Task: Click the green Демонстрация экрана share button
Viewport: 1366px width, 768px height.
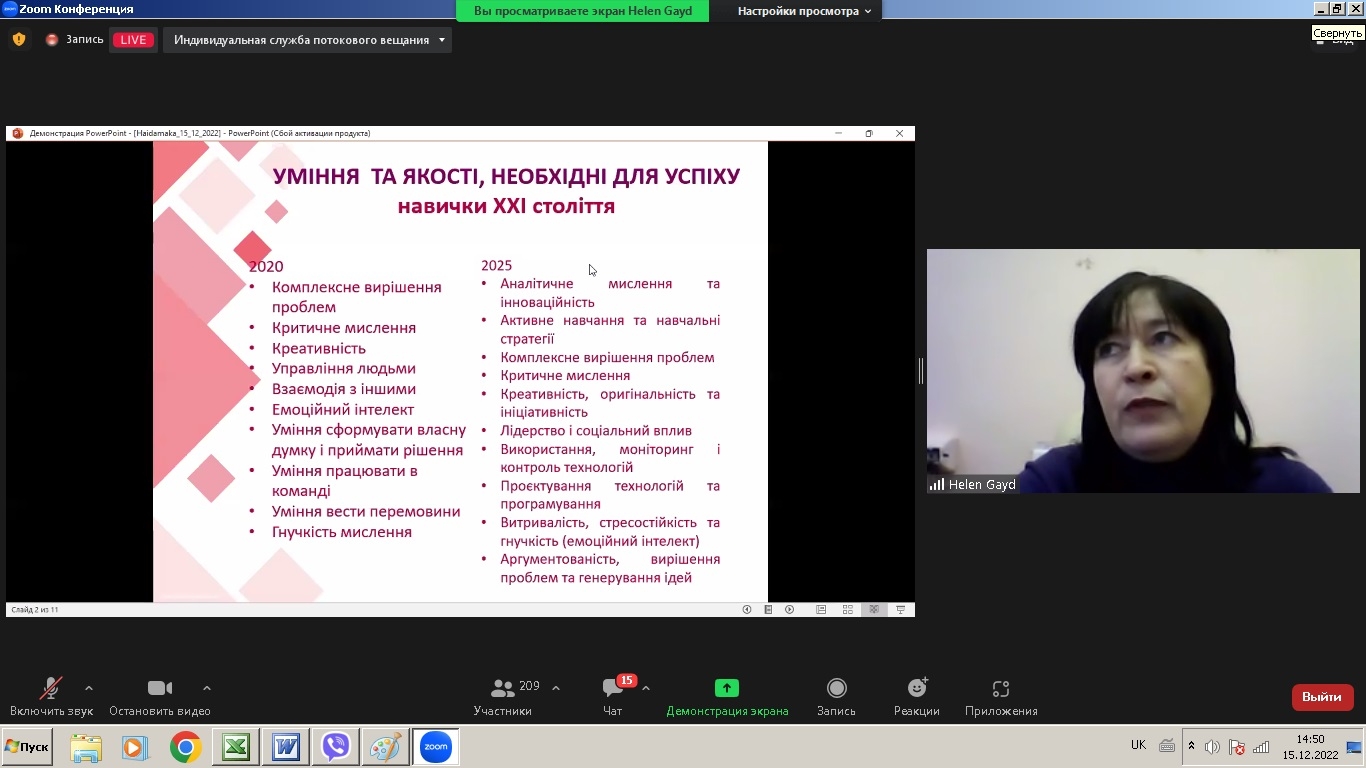Action: (x=727, y=697)
